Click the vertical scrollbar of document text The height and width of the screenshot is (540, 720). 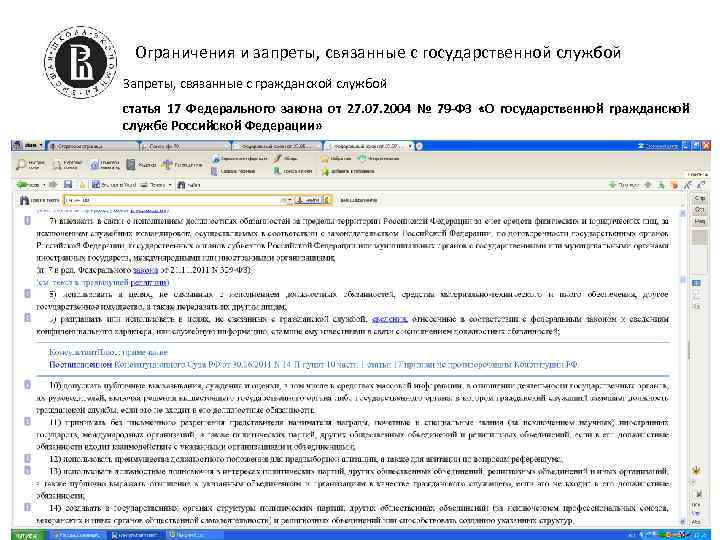(683, 365)
